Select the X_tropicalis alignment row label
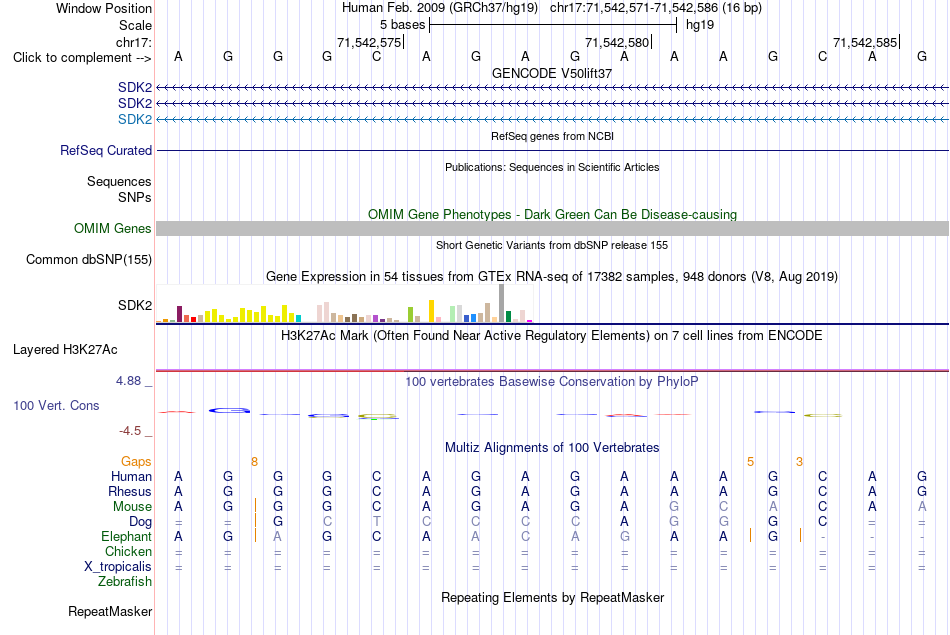 (x=118, y=567)
